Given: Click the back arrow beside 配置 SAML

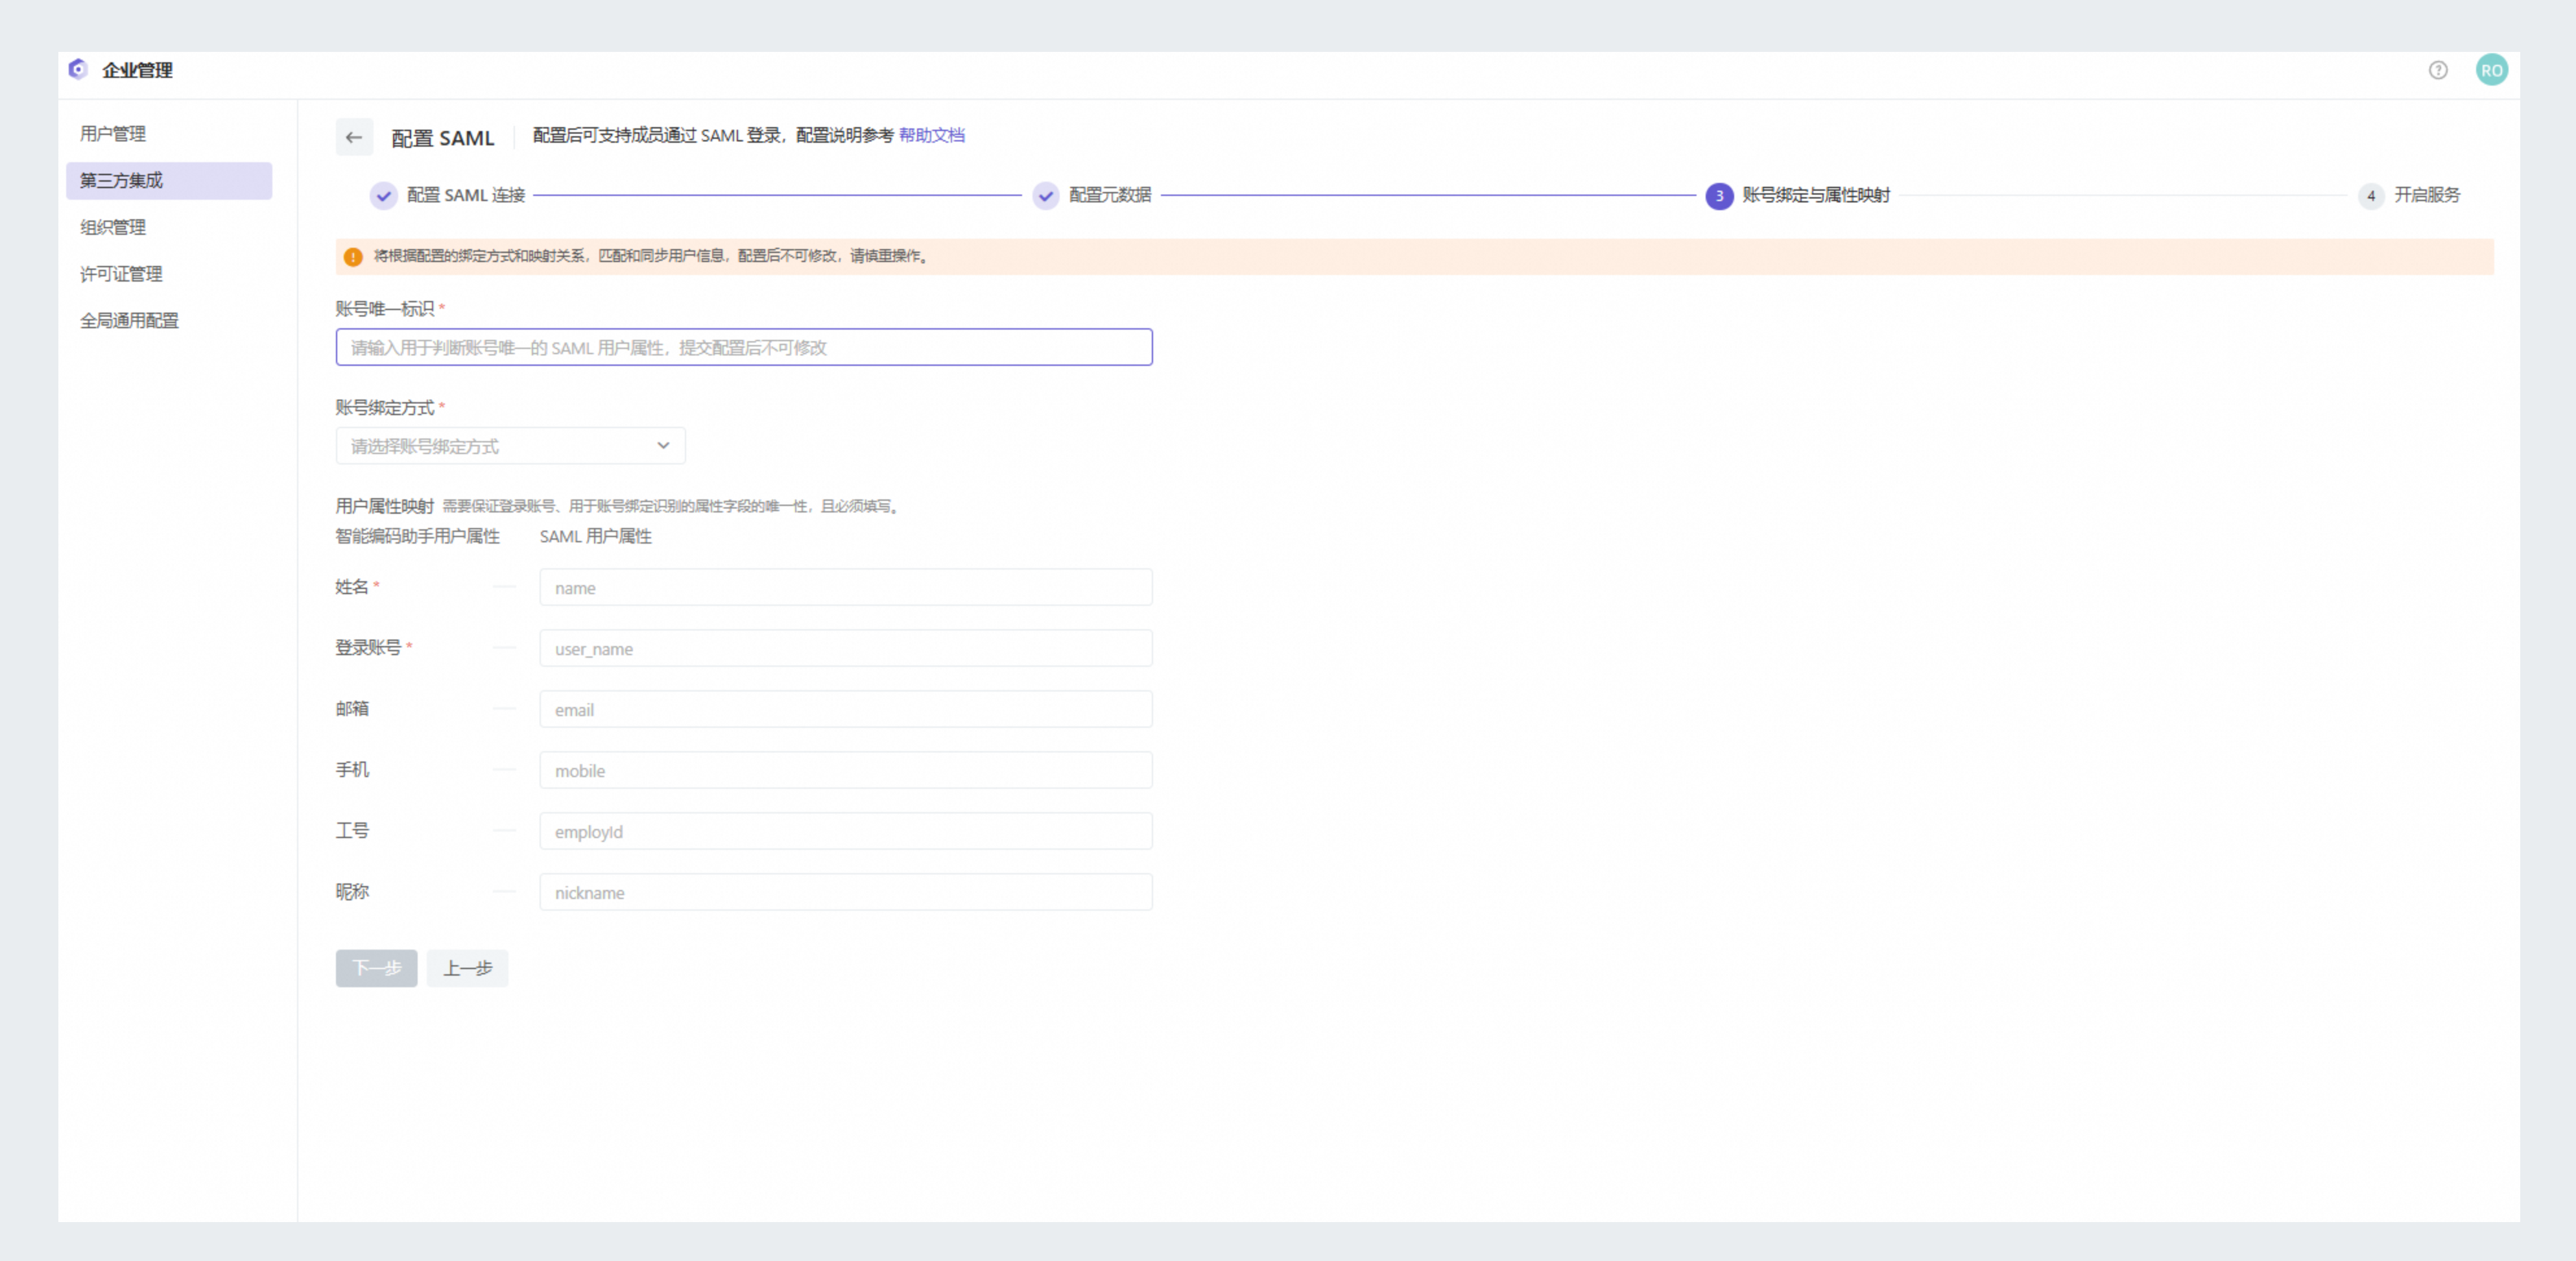Looking at the screenshot, I should [354, 137].
